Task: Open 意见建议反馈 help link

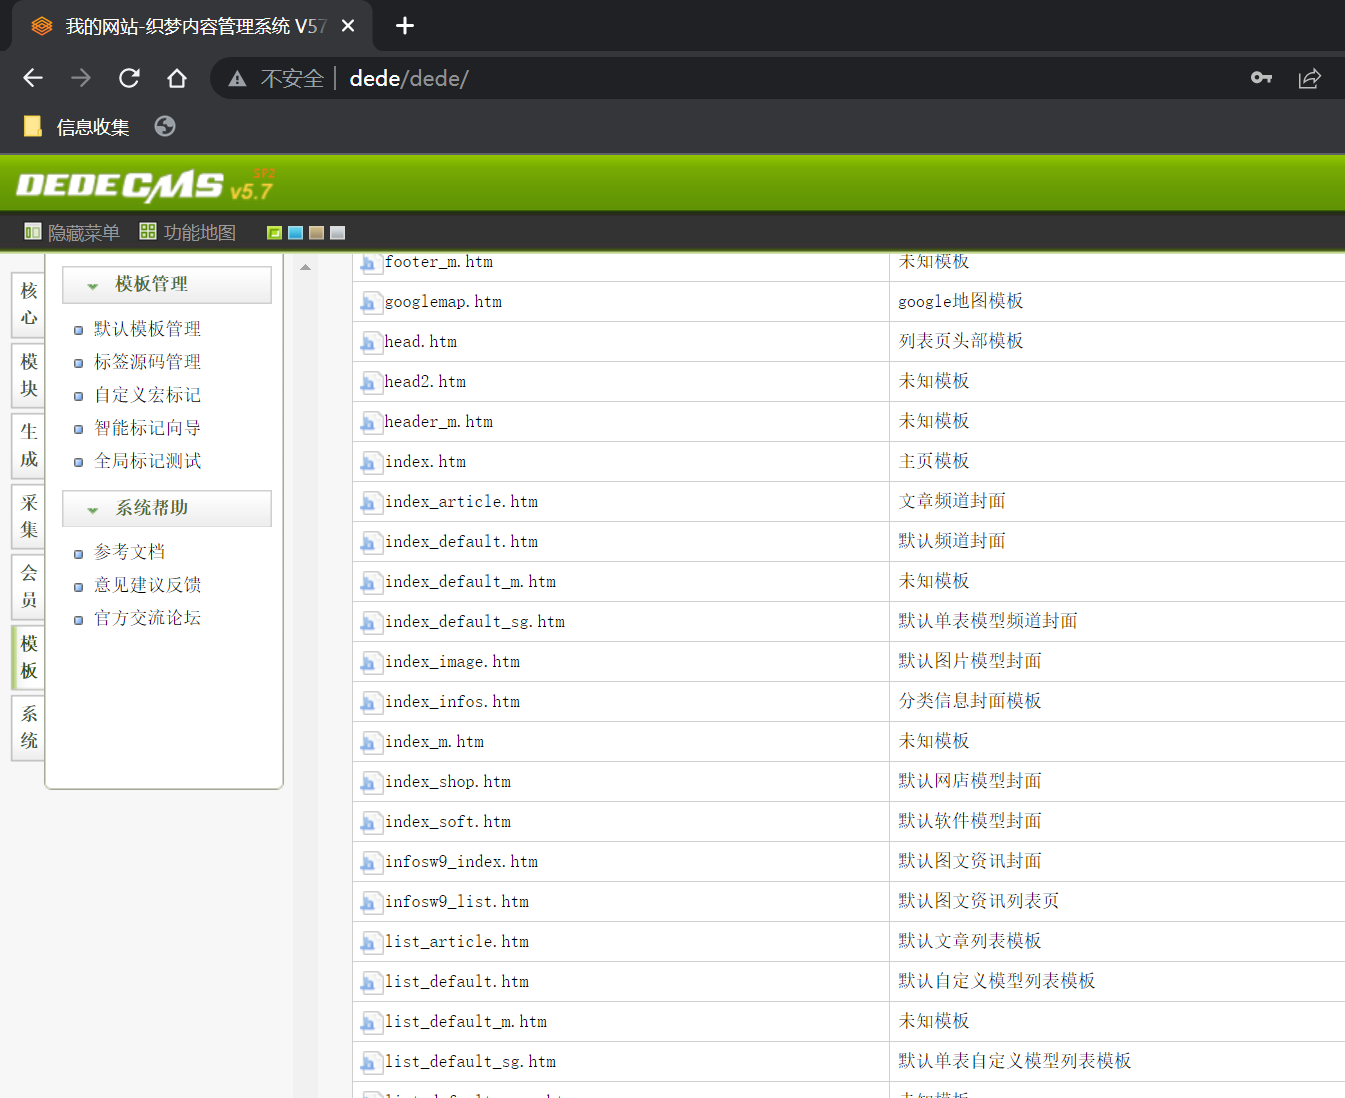Action: [147, 585]
